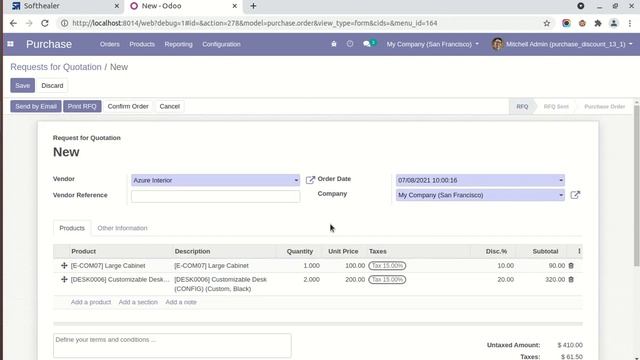Click the browser address bar
The image size is (640, 360).
[x=302, y=23]
